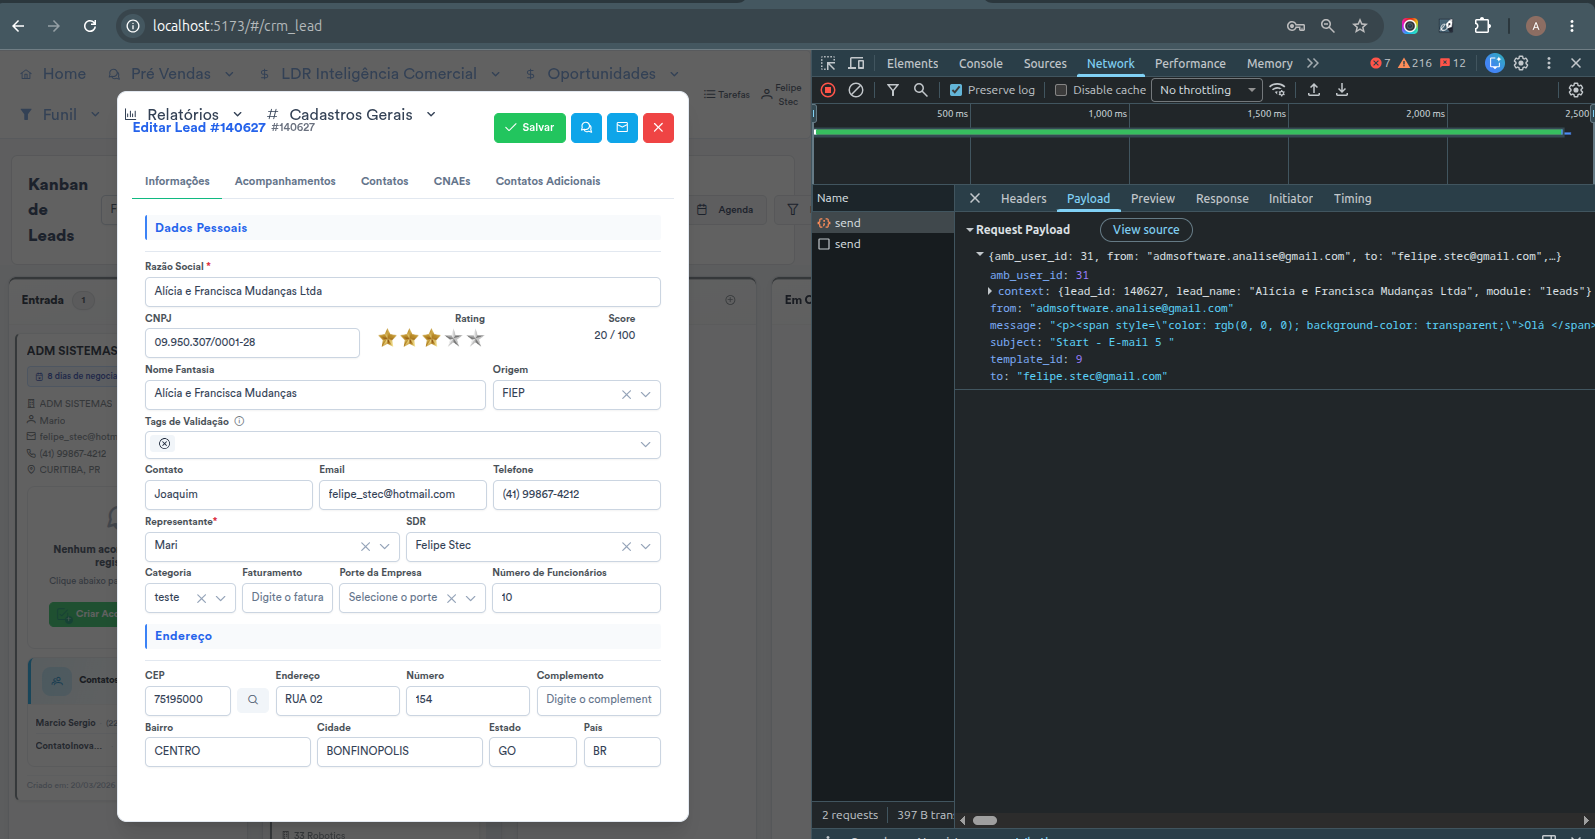Click the green Salvar button
Viewport: 1595px width, 839px height.
pyautogui.click(x=529, y=128)
